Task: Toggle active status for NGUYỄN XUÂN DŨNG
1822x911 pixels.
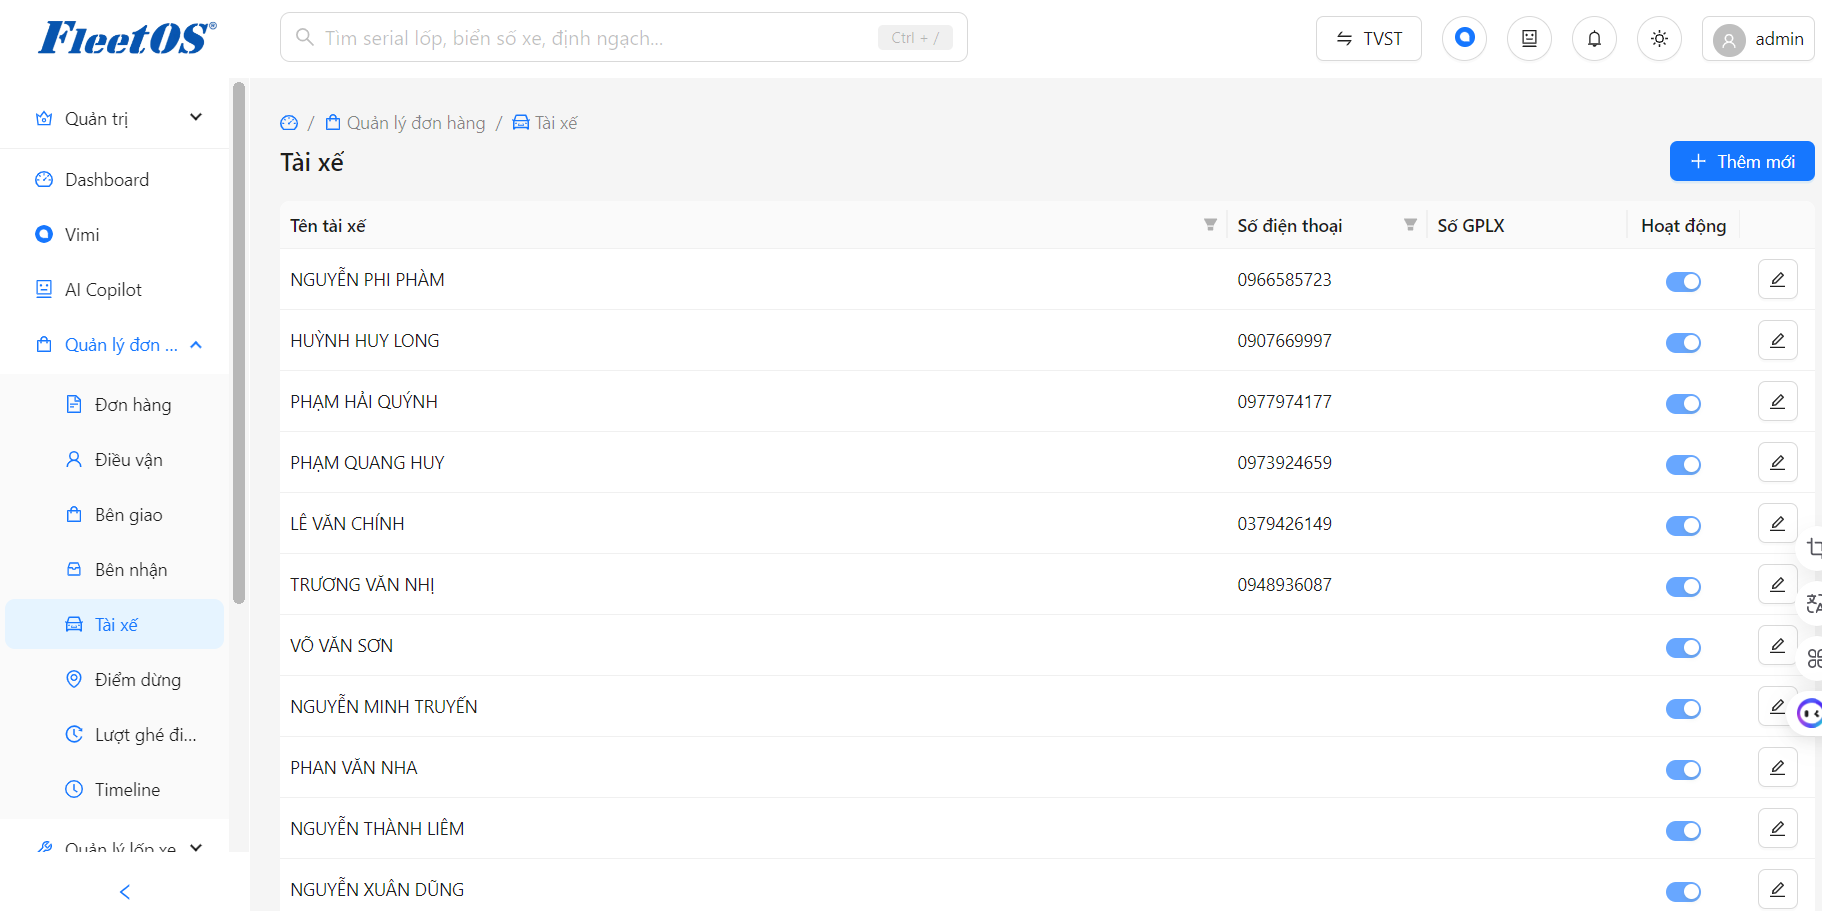Action: click(x=1683, y=891)
